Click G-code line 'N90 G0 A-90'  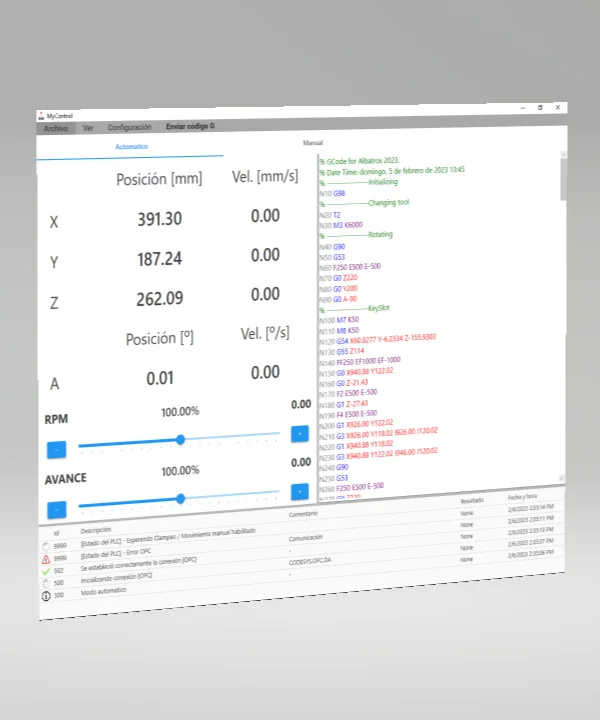click(338, 299)
